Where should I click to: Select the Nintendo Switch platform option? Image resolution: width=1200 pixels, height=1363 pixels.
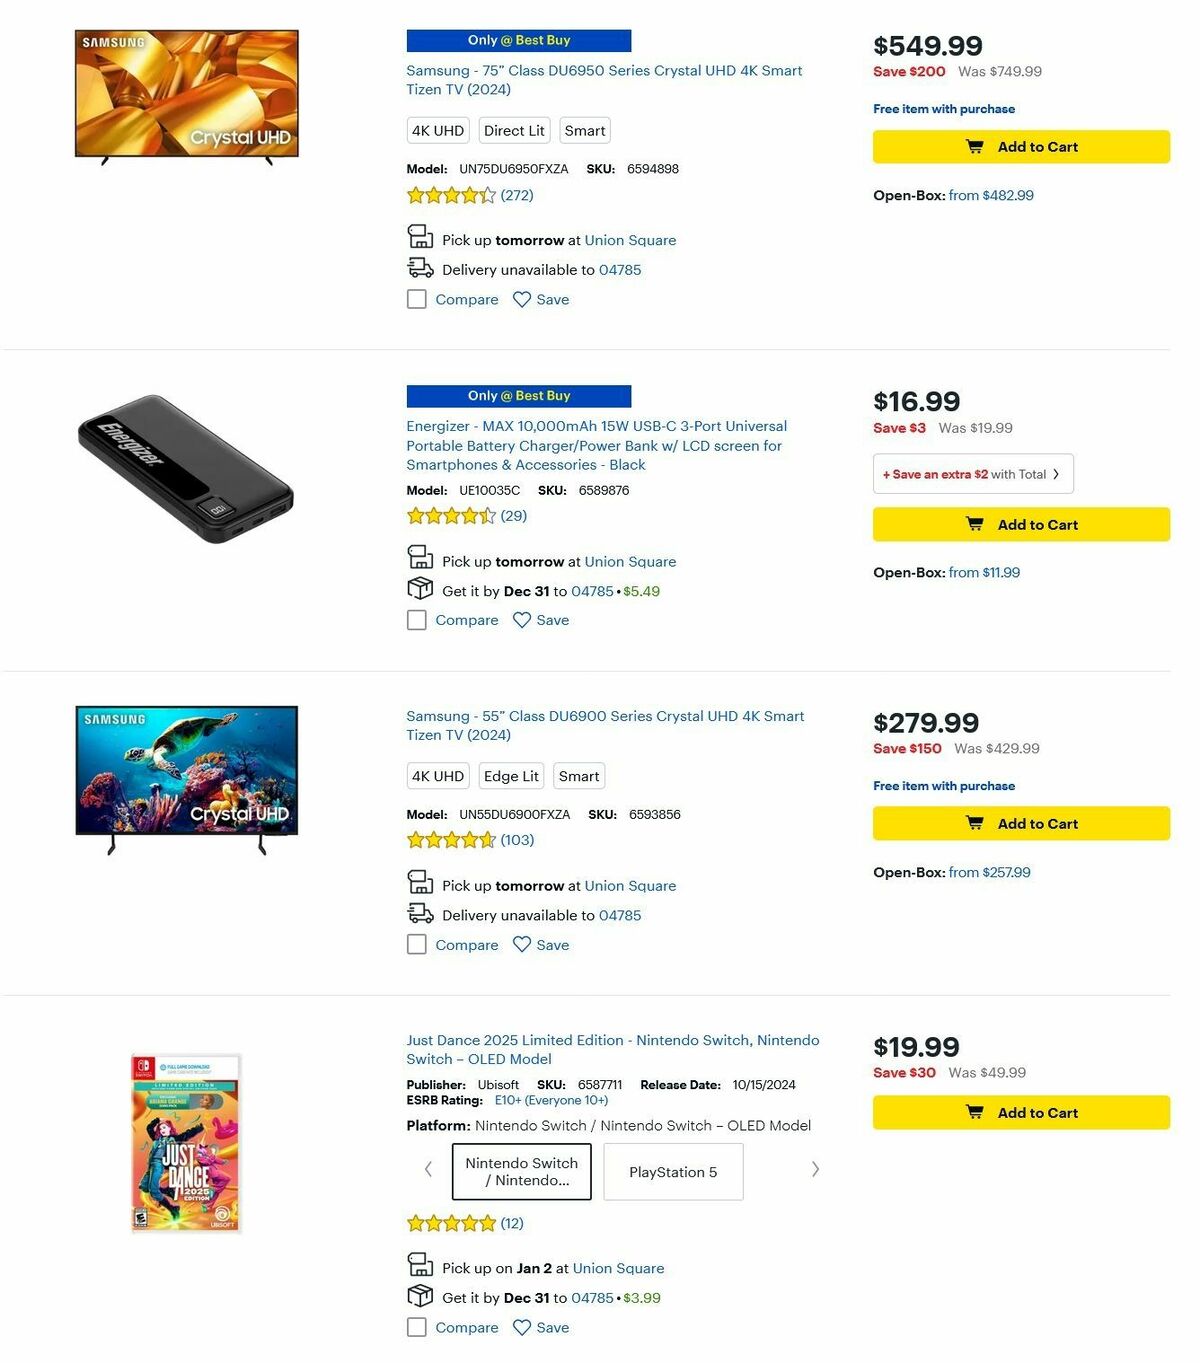520,1171
